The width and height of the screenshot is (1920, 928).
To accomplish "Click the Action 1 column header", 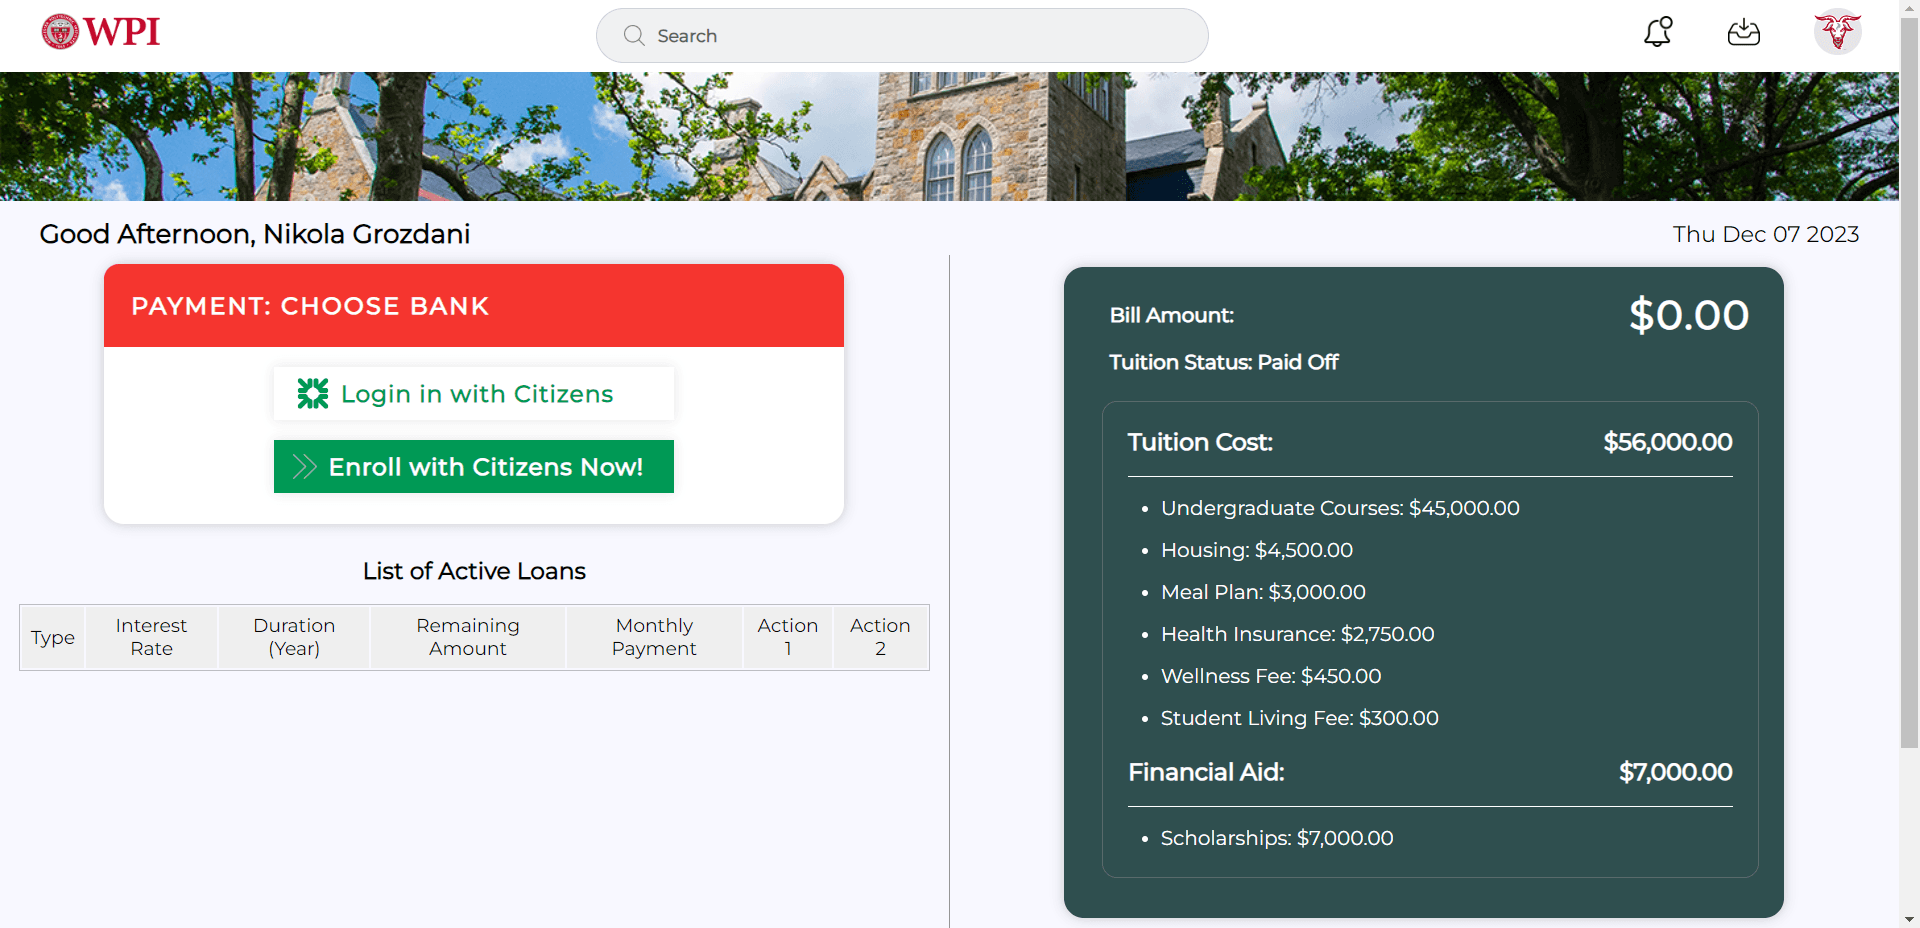I will point(788,637).
